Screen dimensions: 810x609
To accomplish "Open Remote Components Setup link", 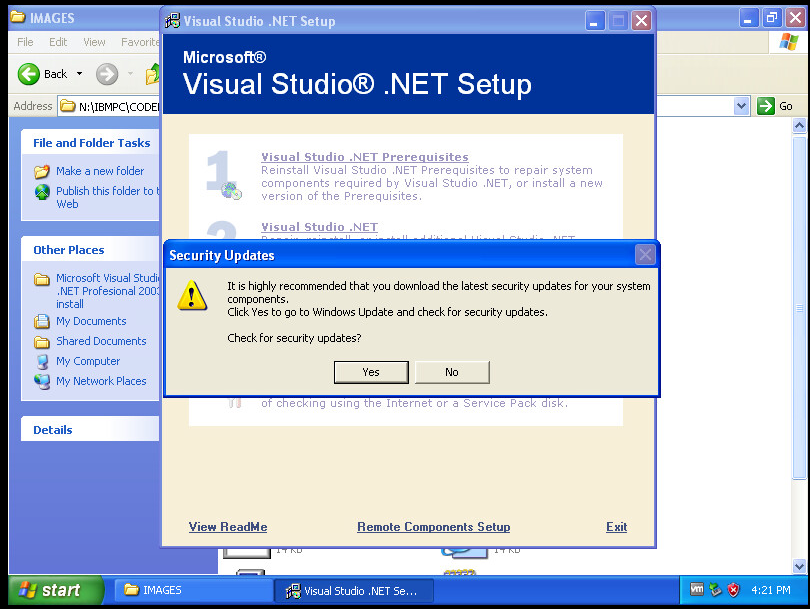I will pyautogui.click(x=433, y=527).
